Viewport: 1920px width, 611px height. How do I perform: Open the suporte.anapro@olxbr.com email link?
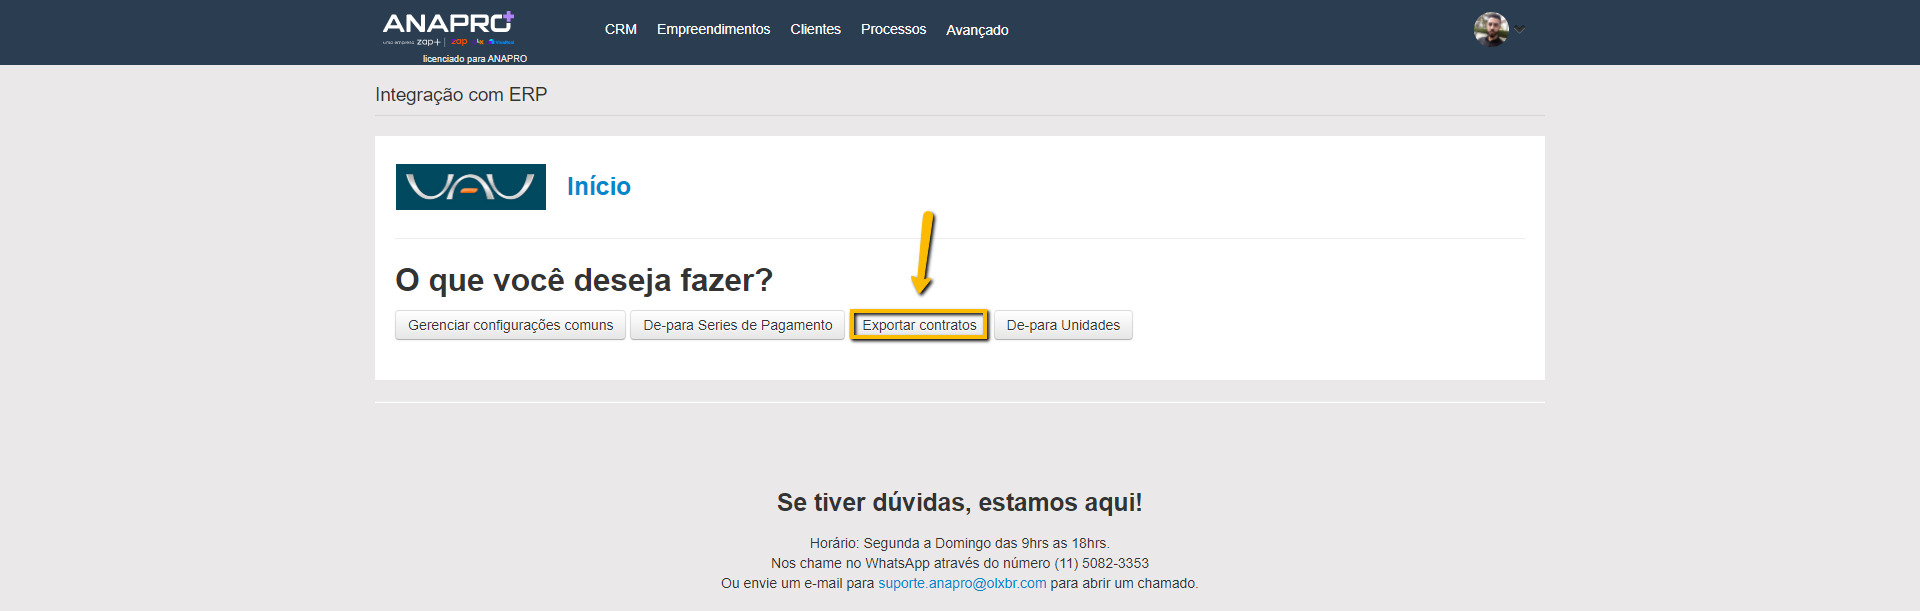[x=962, y=583]
